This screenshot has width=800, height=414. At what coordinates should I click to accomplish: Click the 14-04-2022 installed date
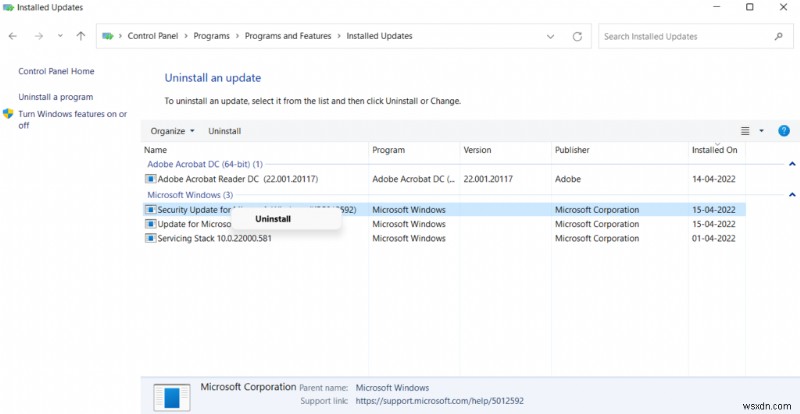(x=713, y=179)
